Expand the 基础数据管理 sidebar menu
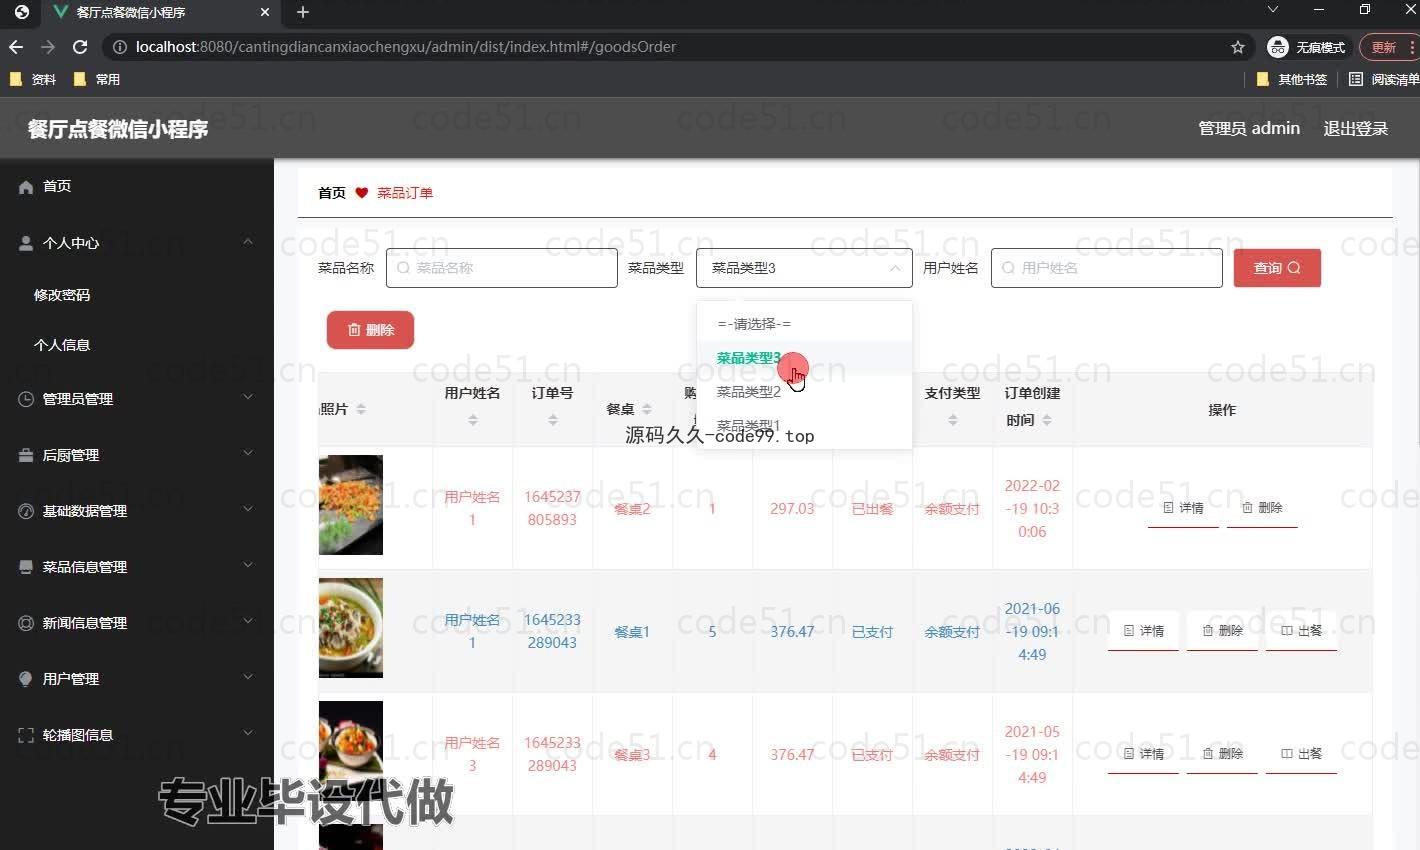1420x850 pixels. 248,509
